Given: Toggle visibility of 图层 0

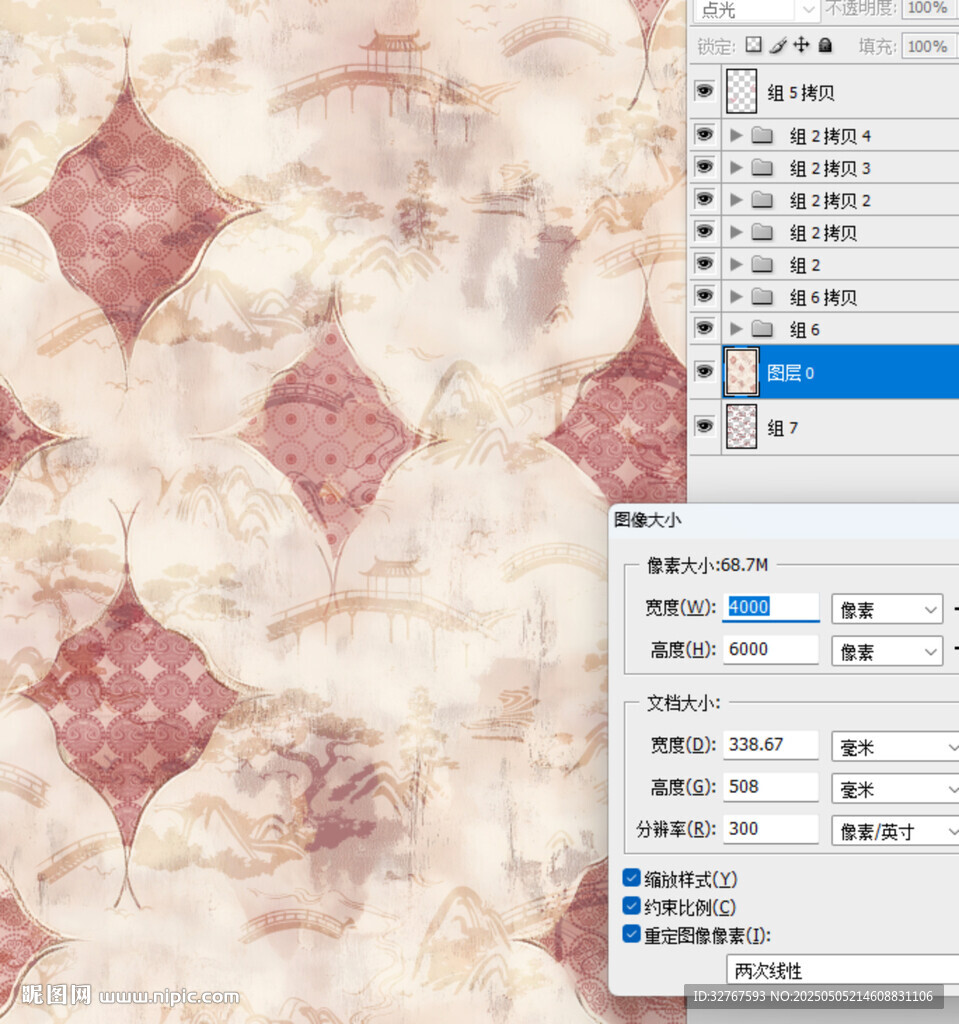Looking at the screenshot, I should (x=705, y=372).
